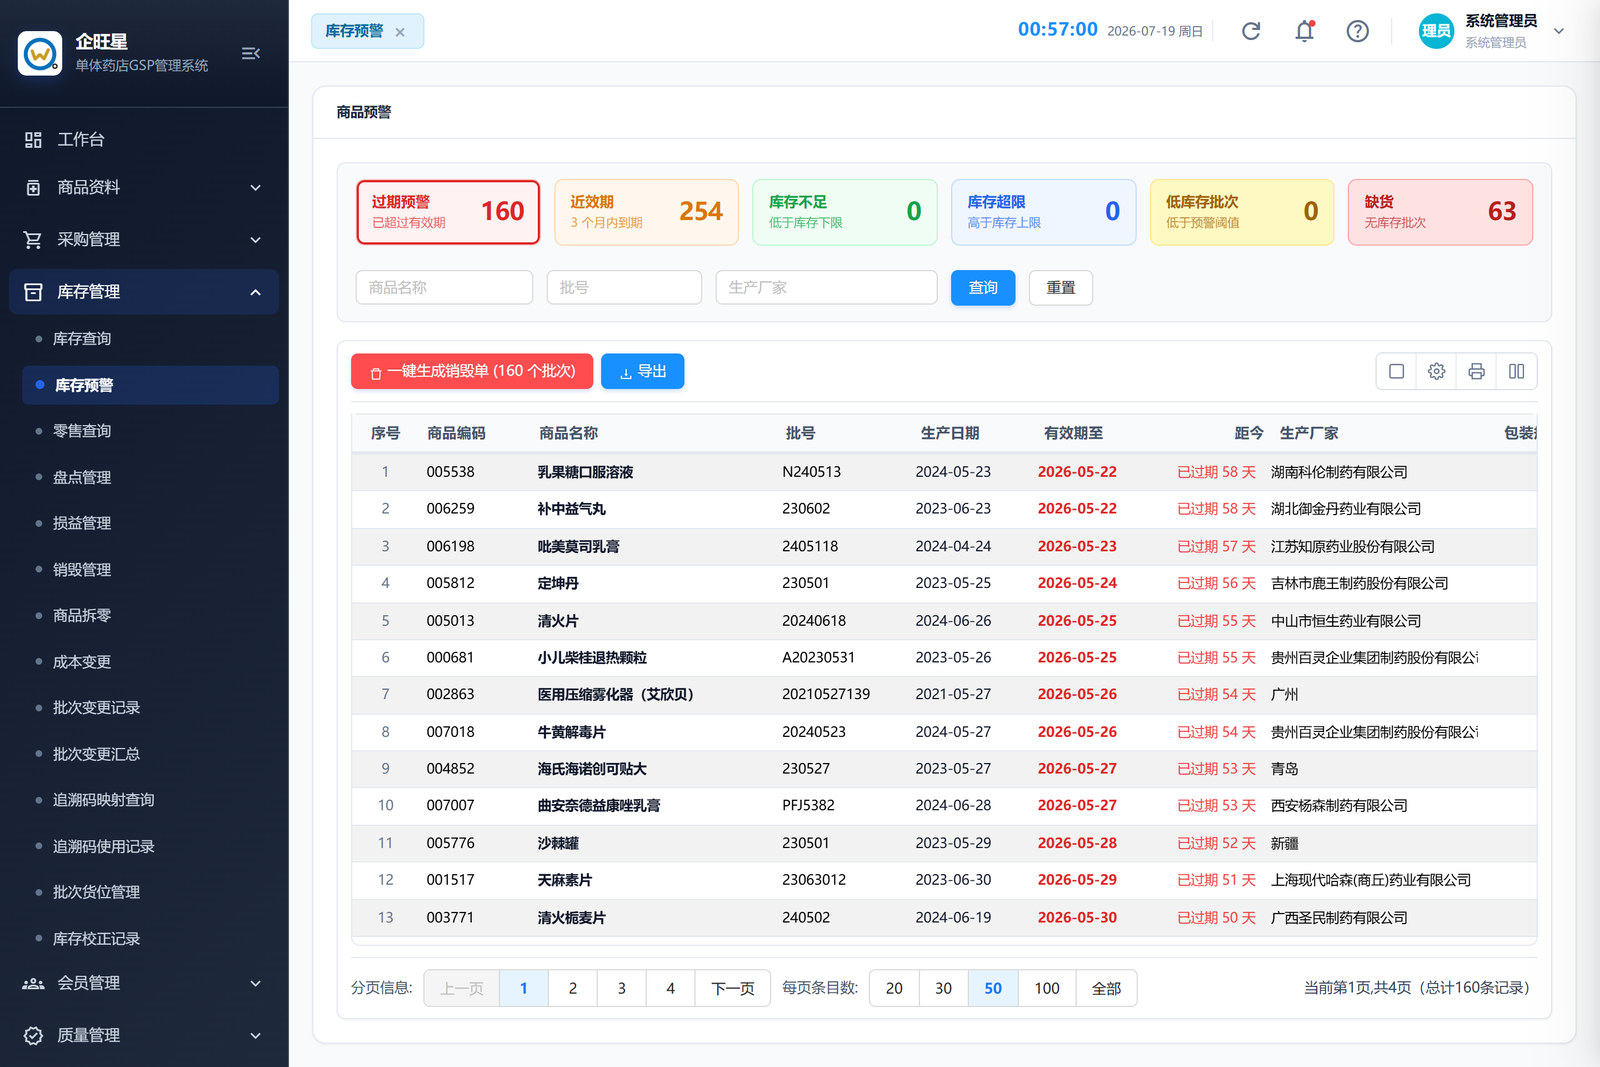The width and height of the screenshot is (1600, 1067).
Task: Open 库存校正记录 menu item
Action: pos(150,939)
